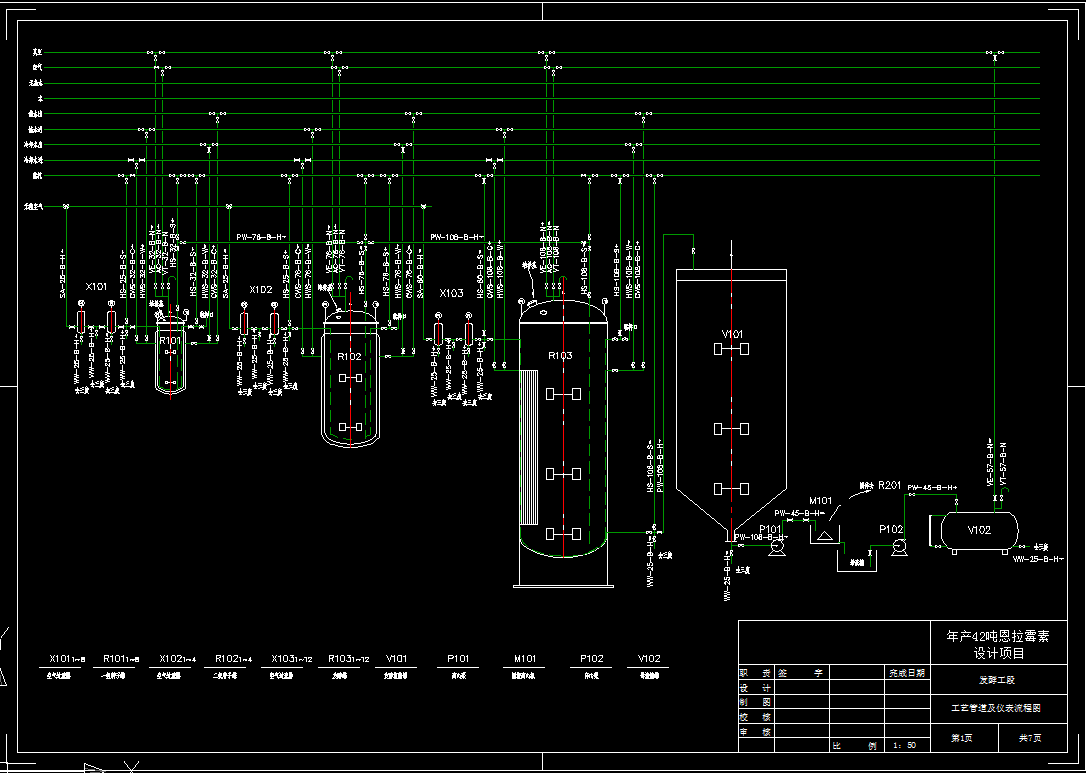Select the X1021~4 legend entry
The height and width of the screenshot is (773, 1086).
177,659
